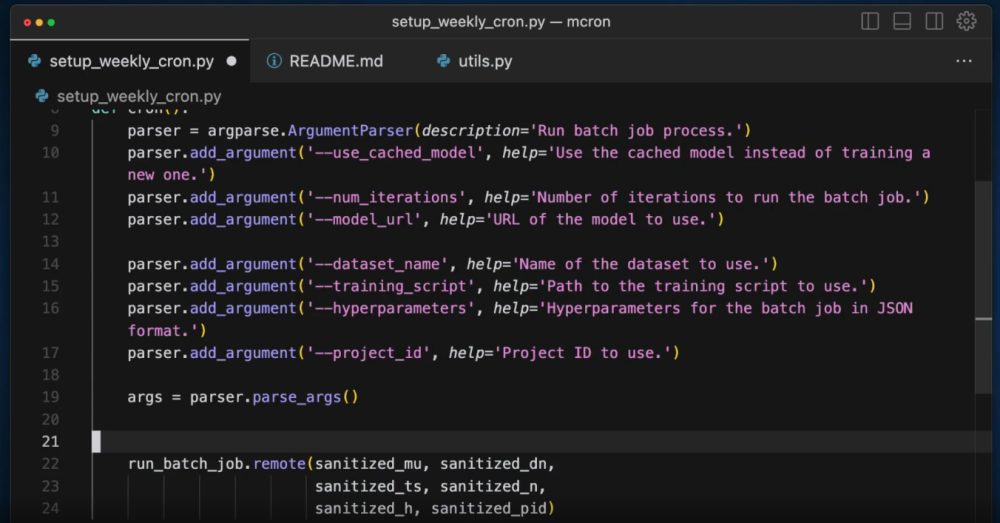Screen dimensions: 1000x523
Task: Click line number 17 in gutter
Action: (x=50, y=353)
